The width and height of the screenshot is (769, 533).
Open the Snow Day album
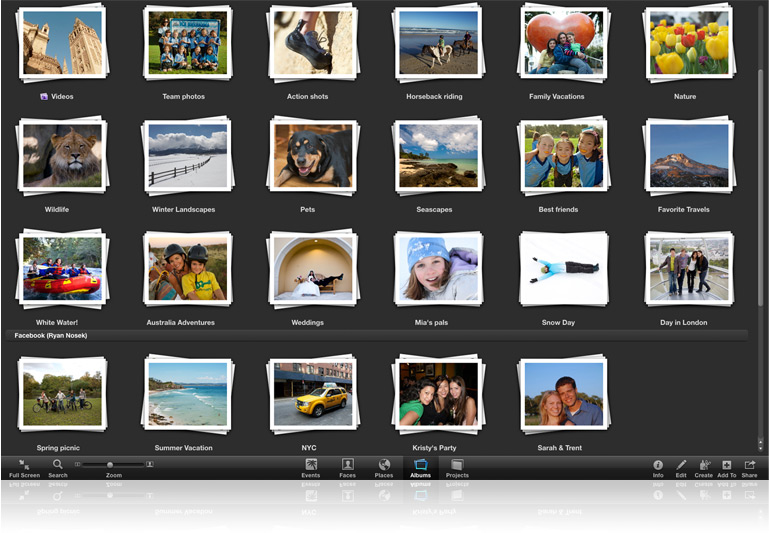click(x=563, y=269)
